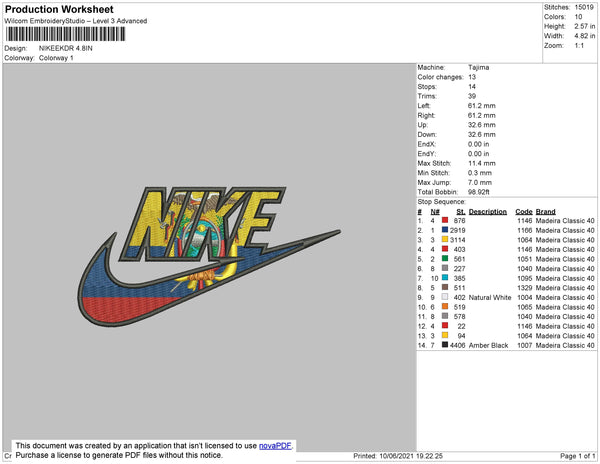Select the green swatch in stop row 5
The height and width of the screenshot is (464, 600).
[x=445, y=259]
